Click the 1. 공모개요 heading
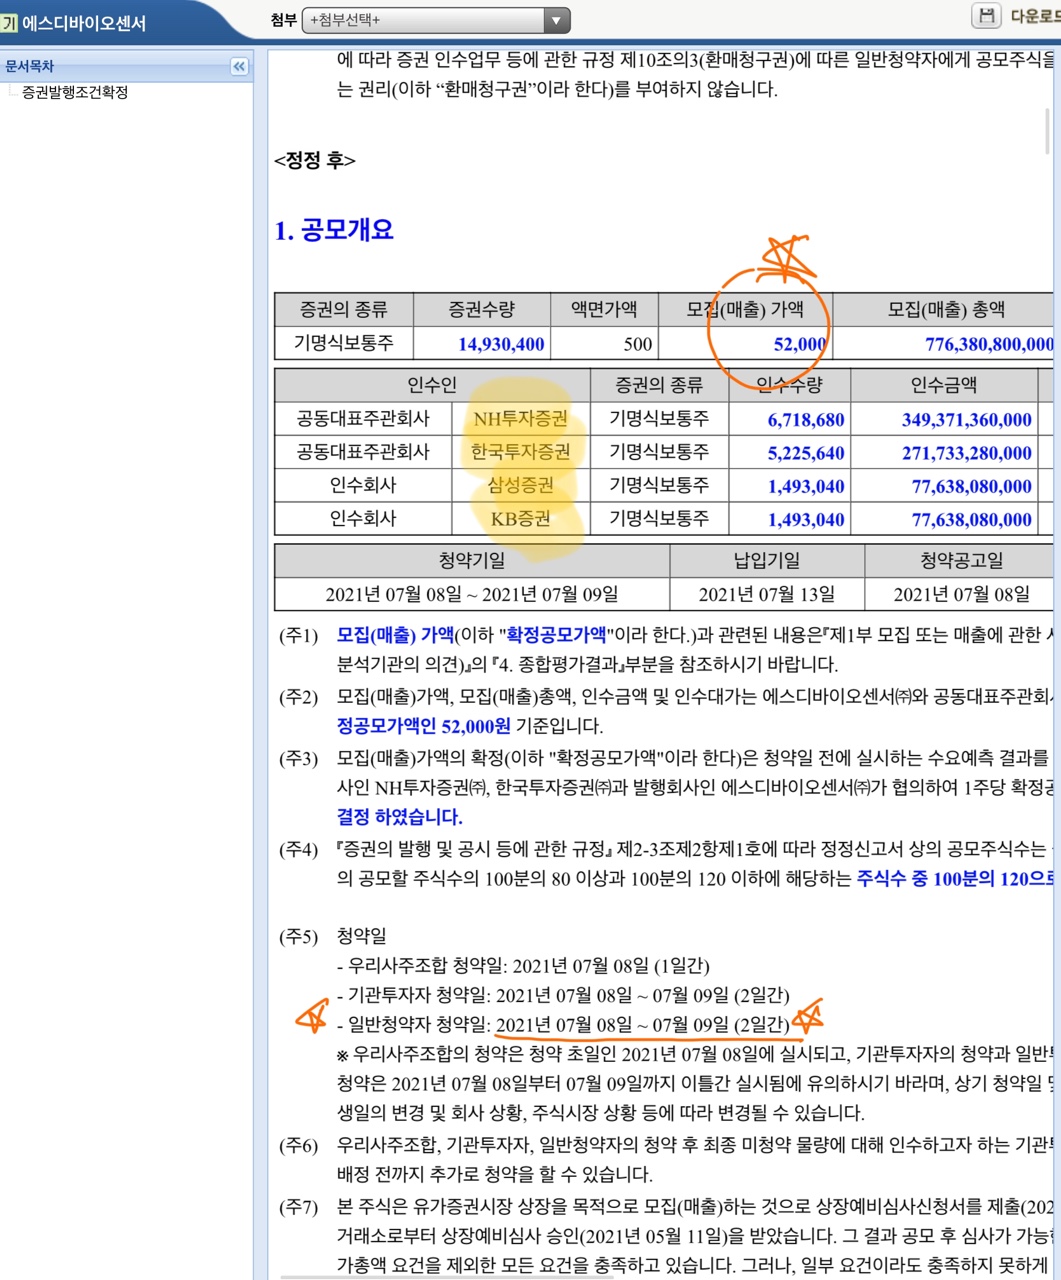 coord(334,230)
